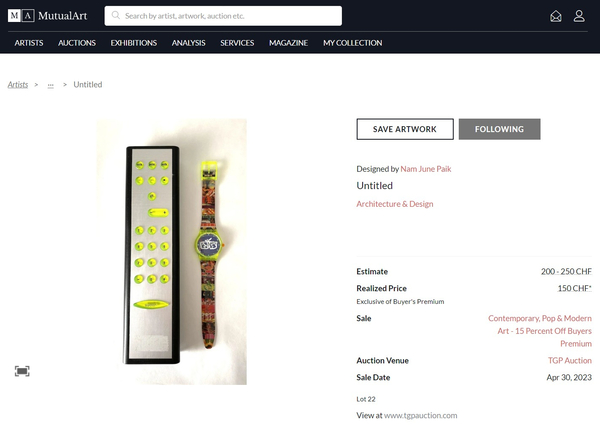Image resolution: width=600 pixels, height=425 pixels.
Task: Click the MutualArt logo
Action: (x=47, y=16)
